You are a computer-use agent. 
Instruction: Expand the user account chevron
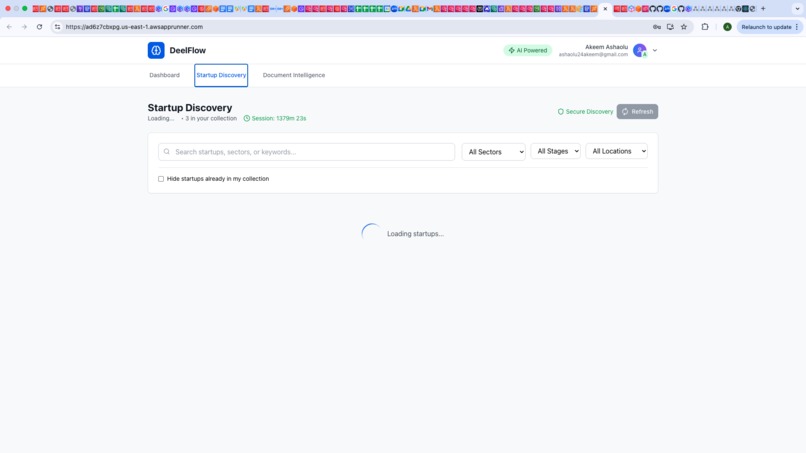[x=655, y=50]
